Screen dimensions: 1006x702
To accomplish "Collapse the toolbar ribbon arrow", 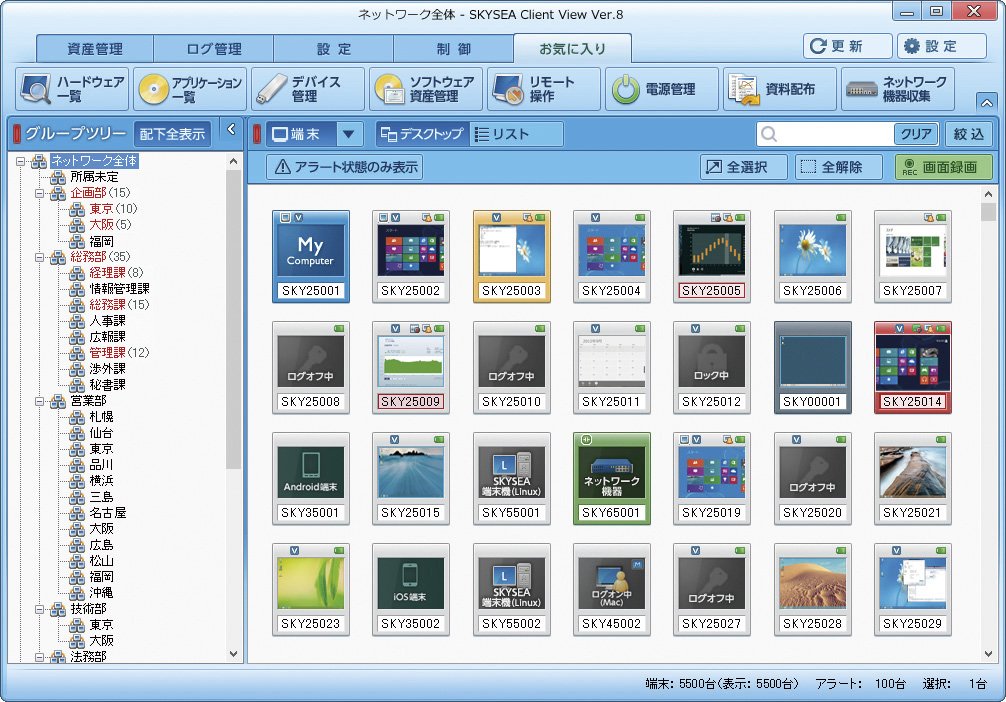I will click(987, 103).
